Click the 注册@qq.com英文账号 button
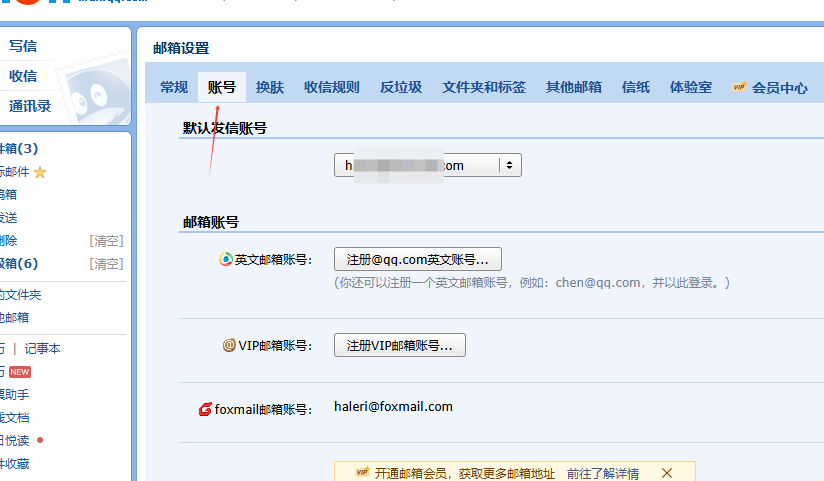 [418, 259]
